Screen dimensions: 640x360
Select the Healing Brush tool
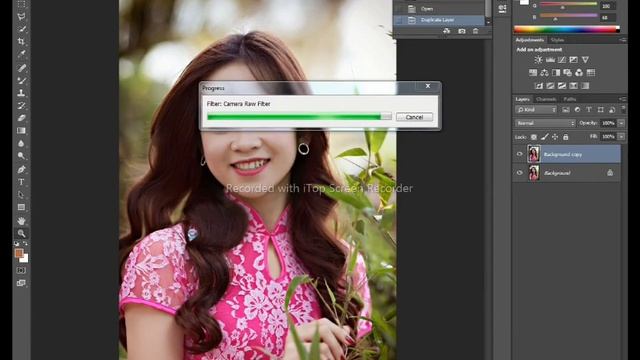[x=21, y=68]
